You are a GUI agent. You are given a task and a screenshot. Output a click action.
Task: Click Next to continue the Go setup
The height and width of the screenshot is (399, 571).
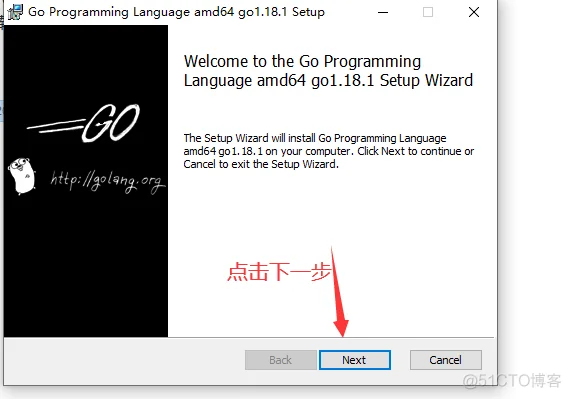coord(355,360)
